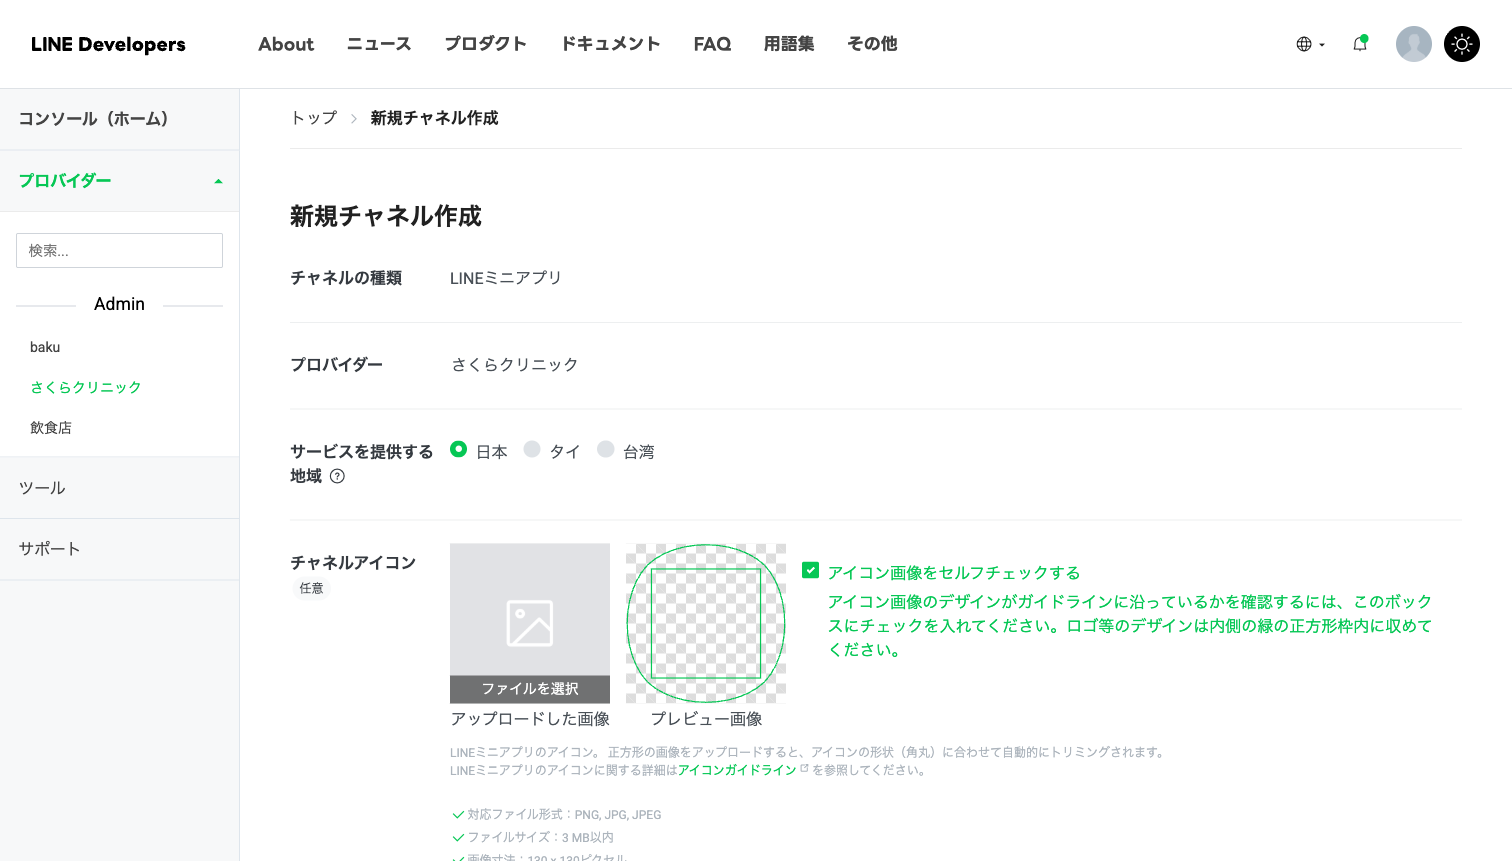This screenshot has height=861, width=1512.
Task: Click the LINE Developers logo
Action: [108, 44]
